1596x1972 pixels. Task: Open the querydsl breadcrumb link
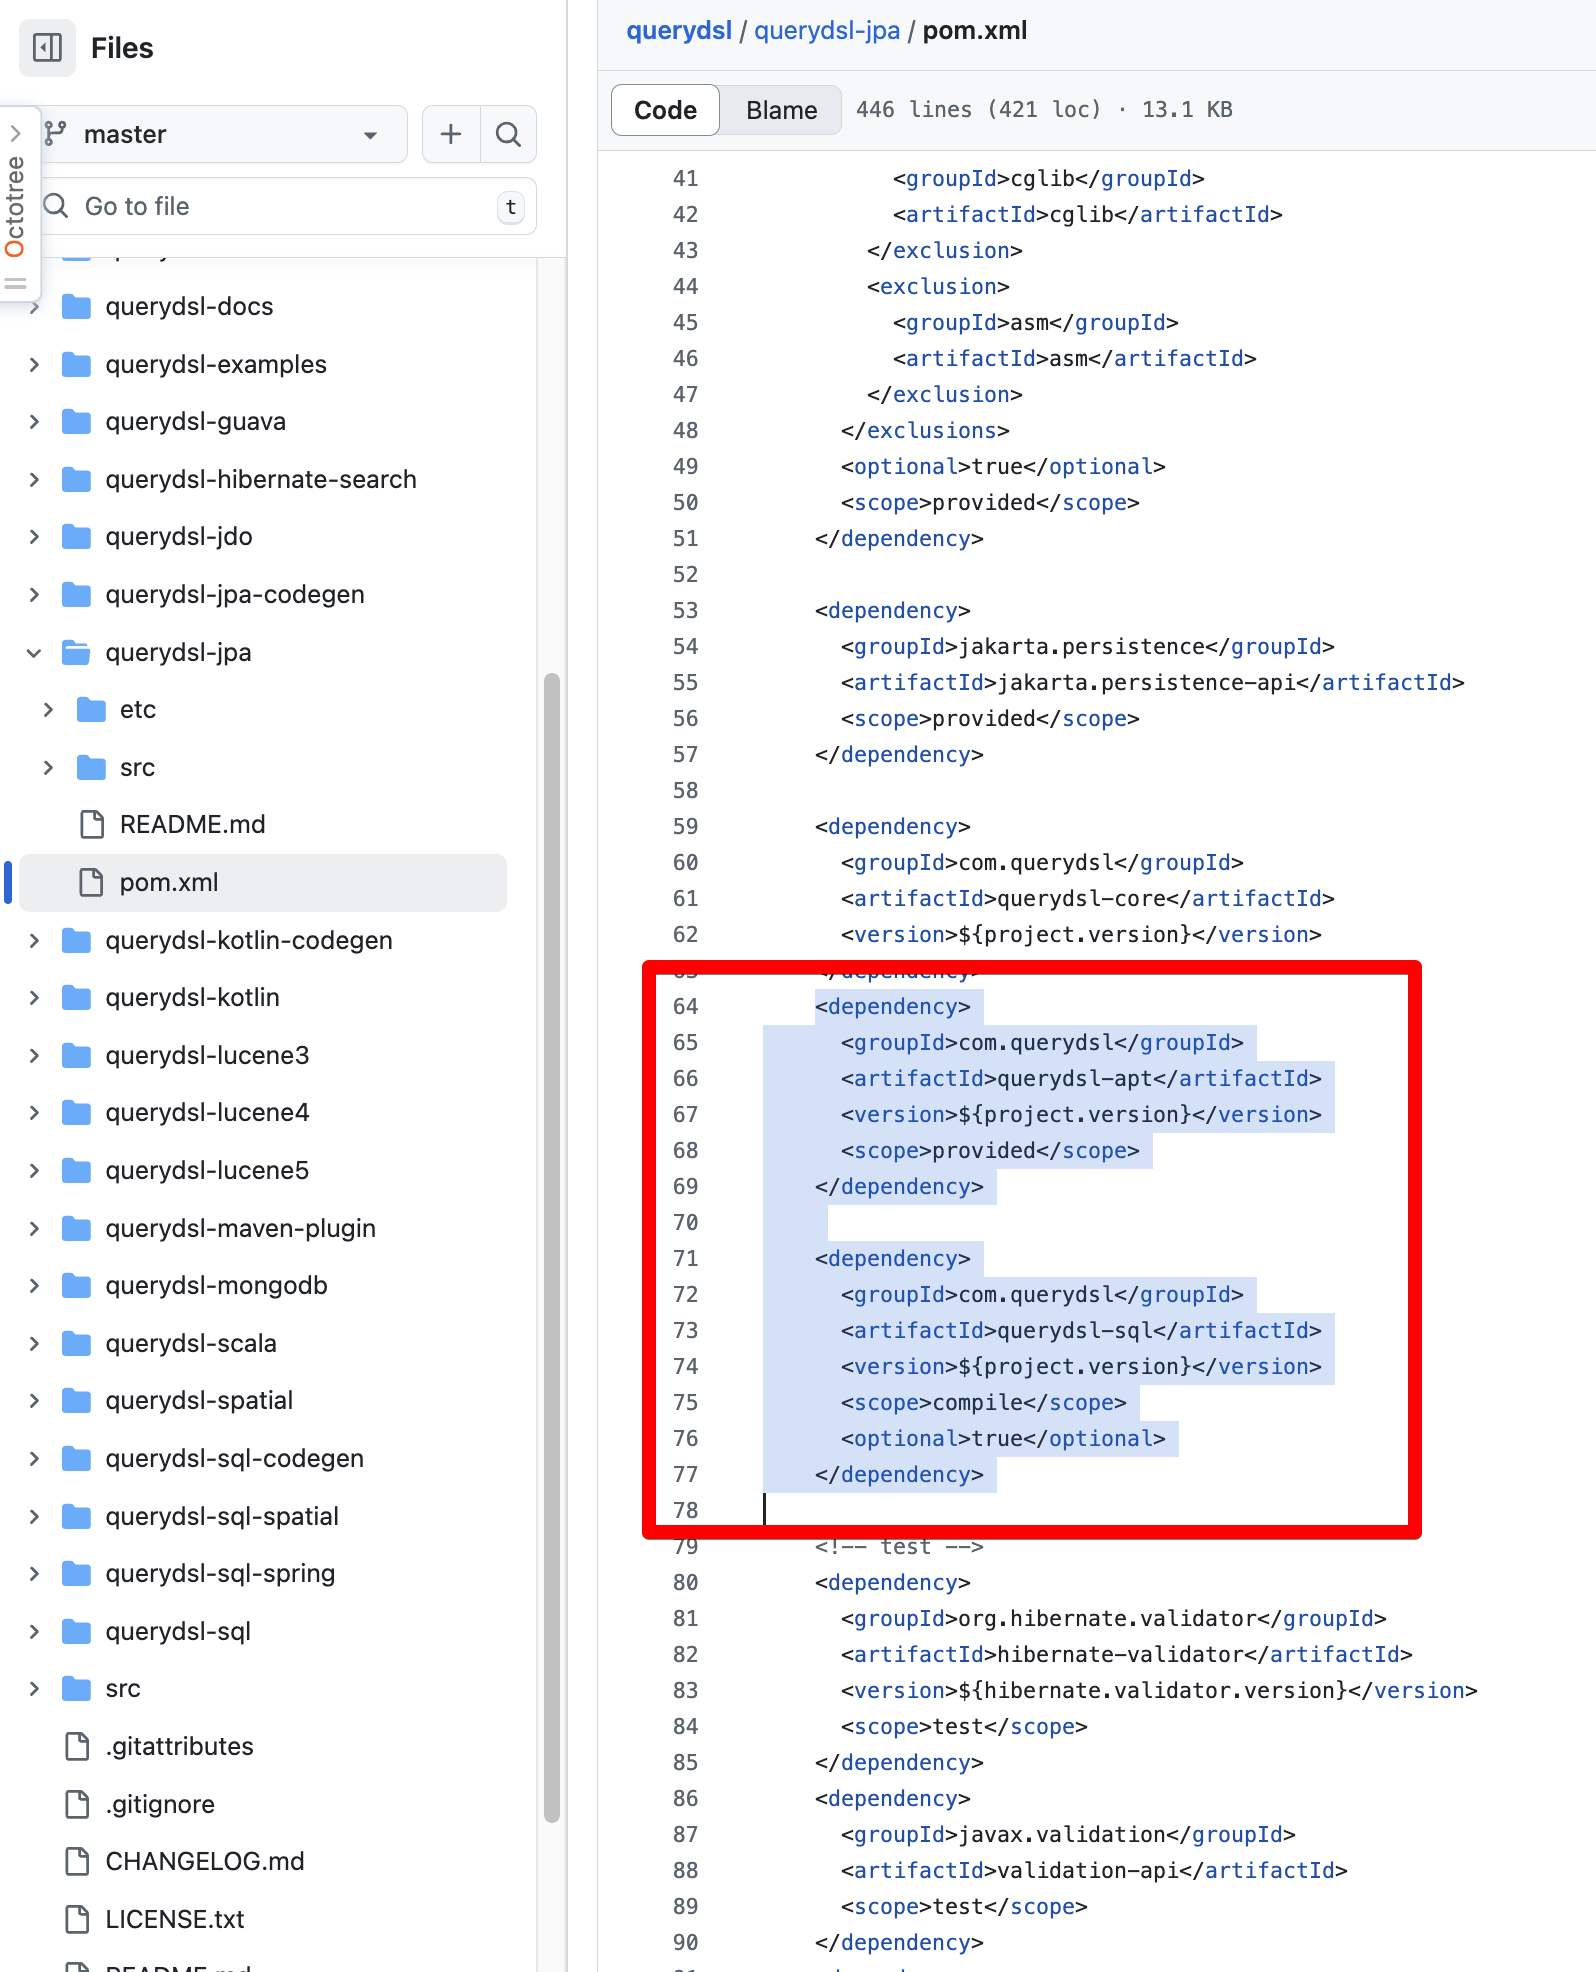pos(679,31)
